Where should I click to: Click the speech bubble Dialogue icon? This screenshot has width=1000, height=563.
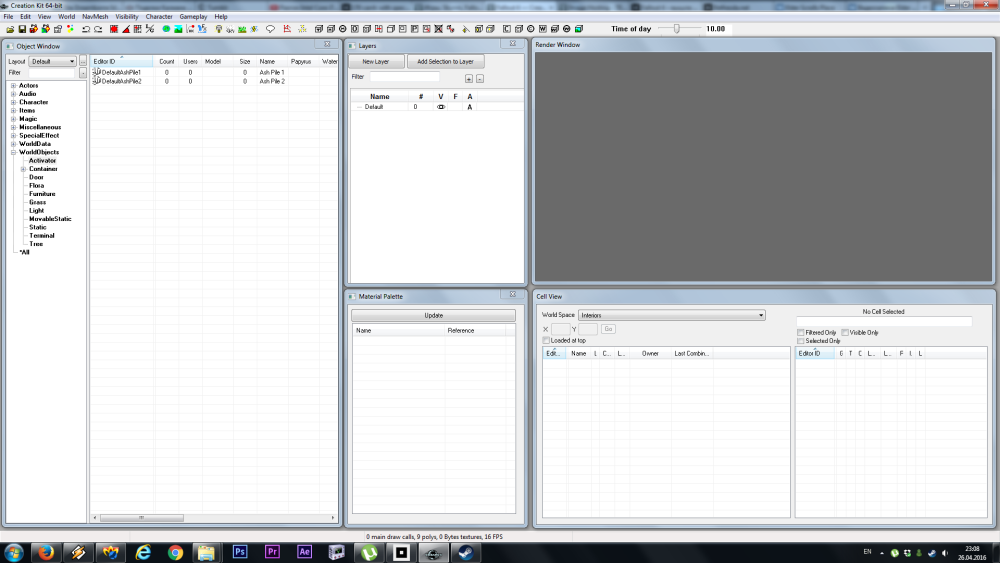coord(270,29)
